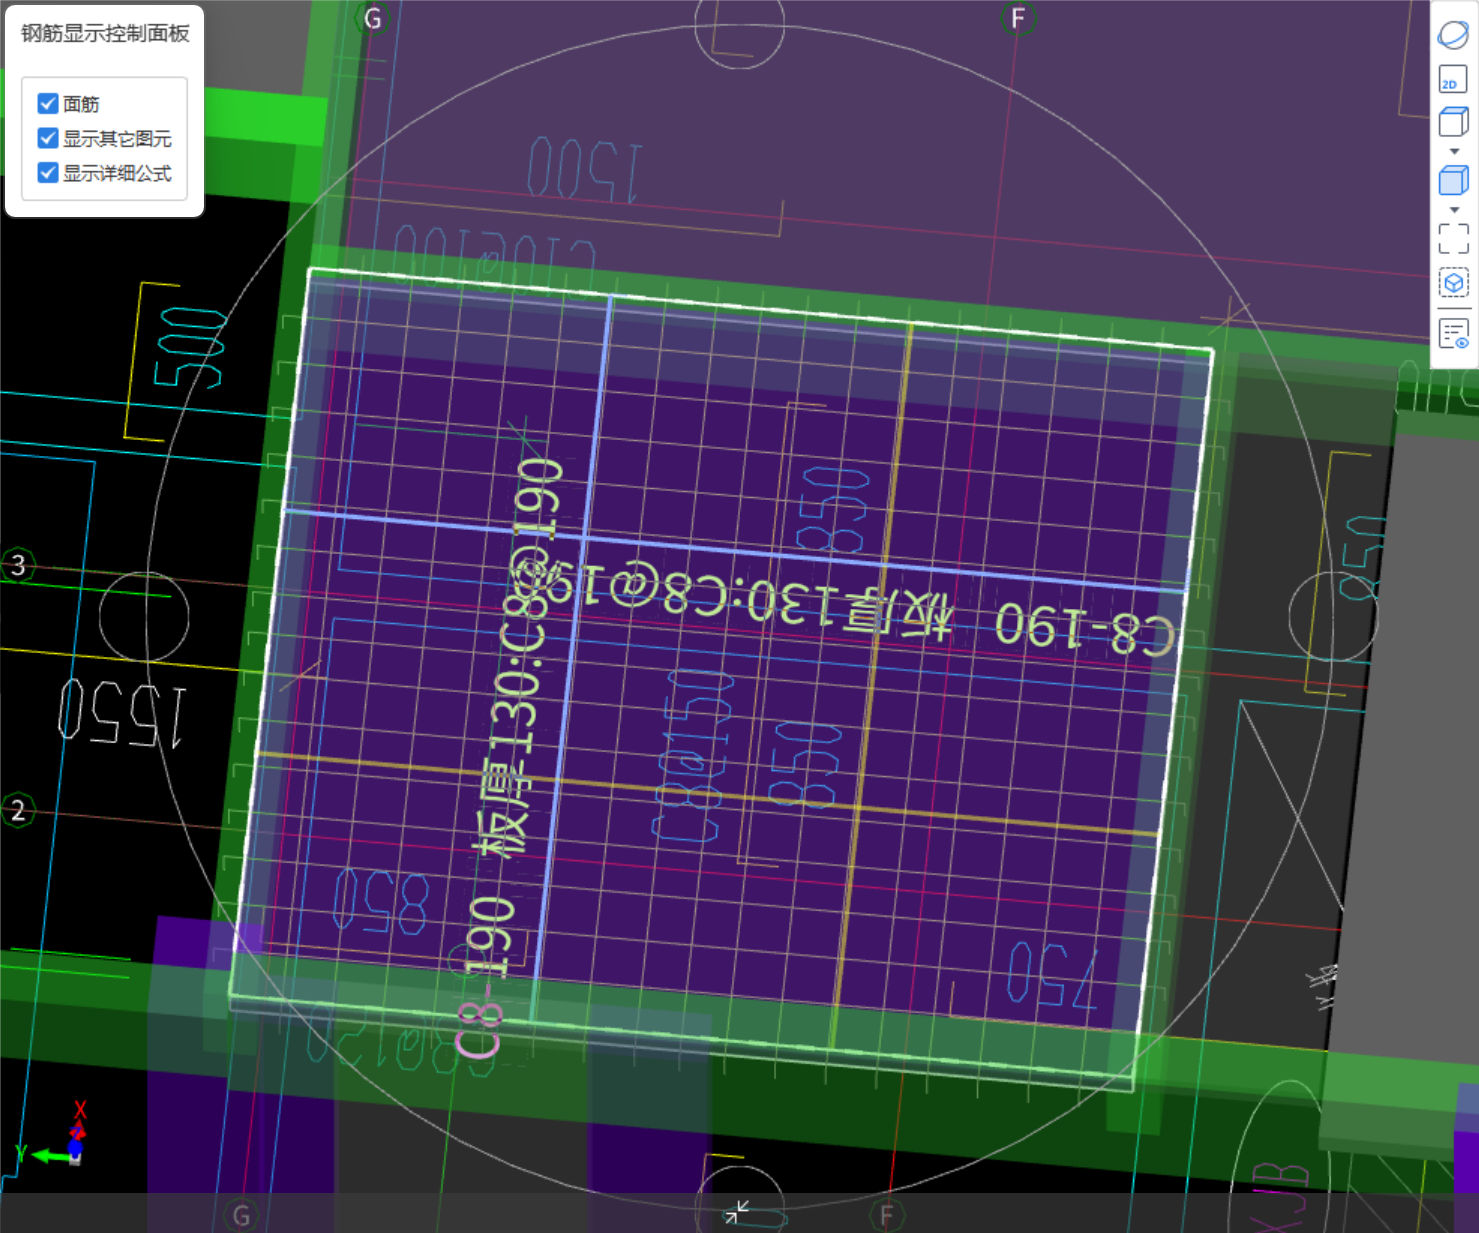Select the shaded blue cube display icon
This screenshot has width=1479, height=1233.
point(1453,181)
